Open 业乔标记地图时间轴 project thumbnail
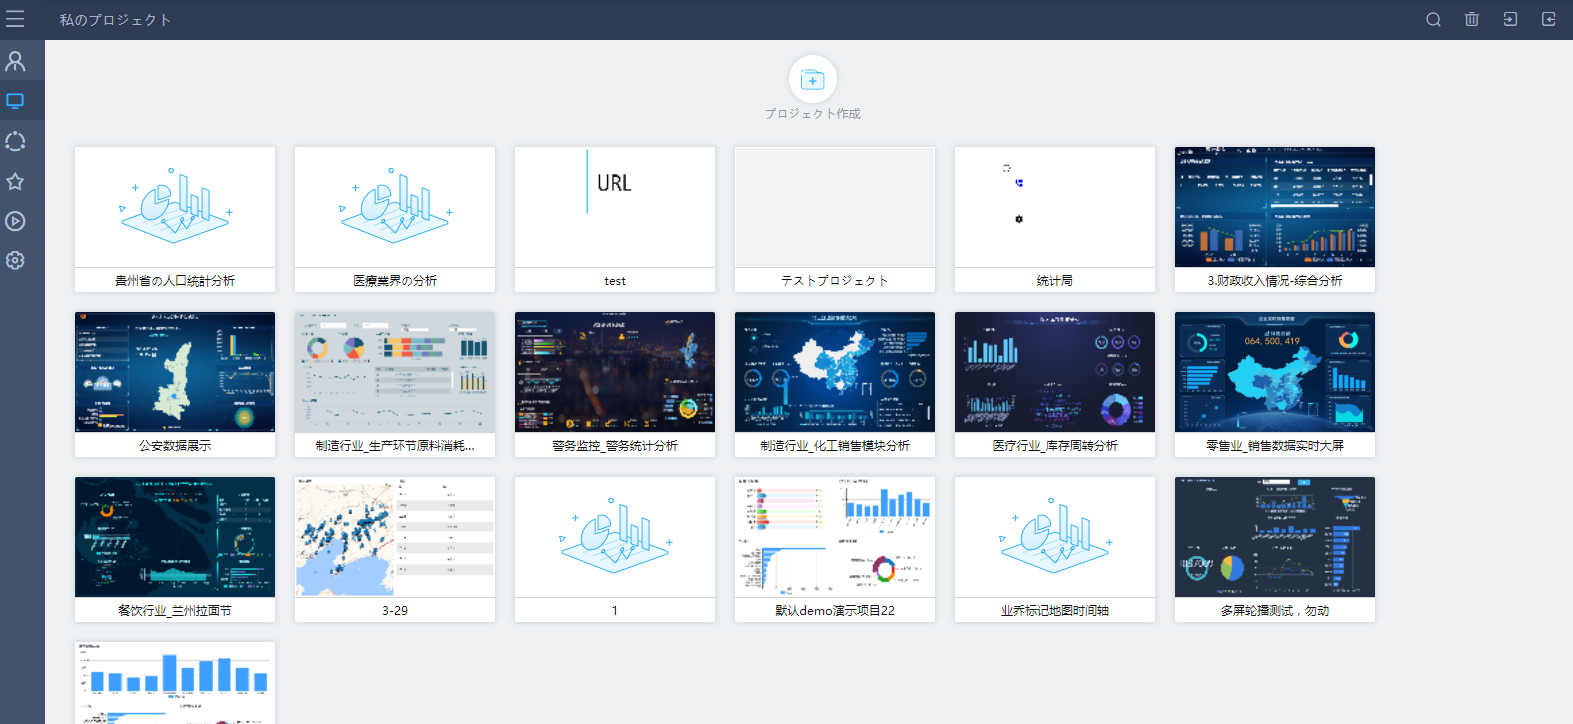 (1055, 537)
